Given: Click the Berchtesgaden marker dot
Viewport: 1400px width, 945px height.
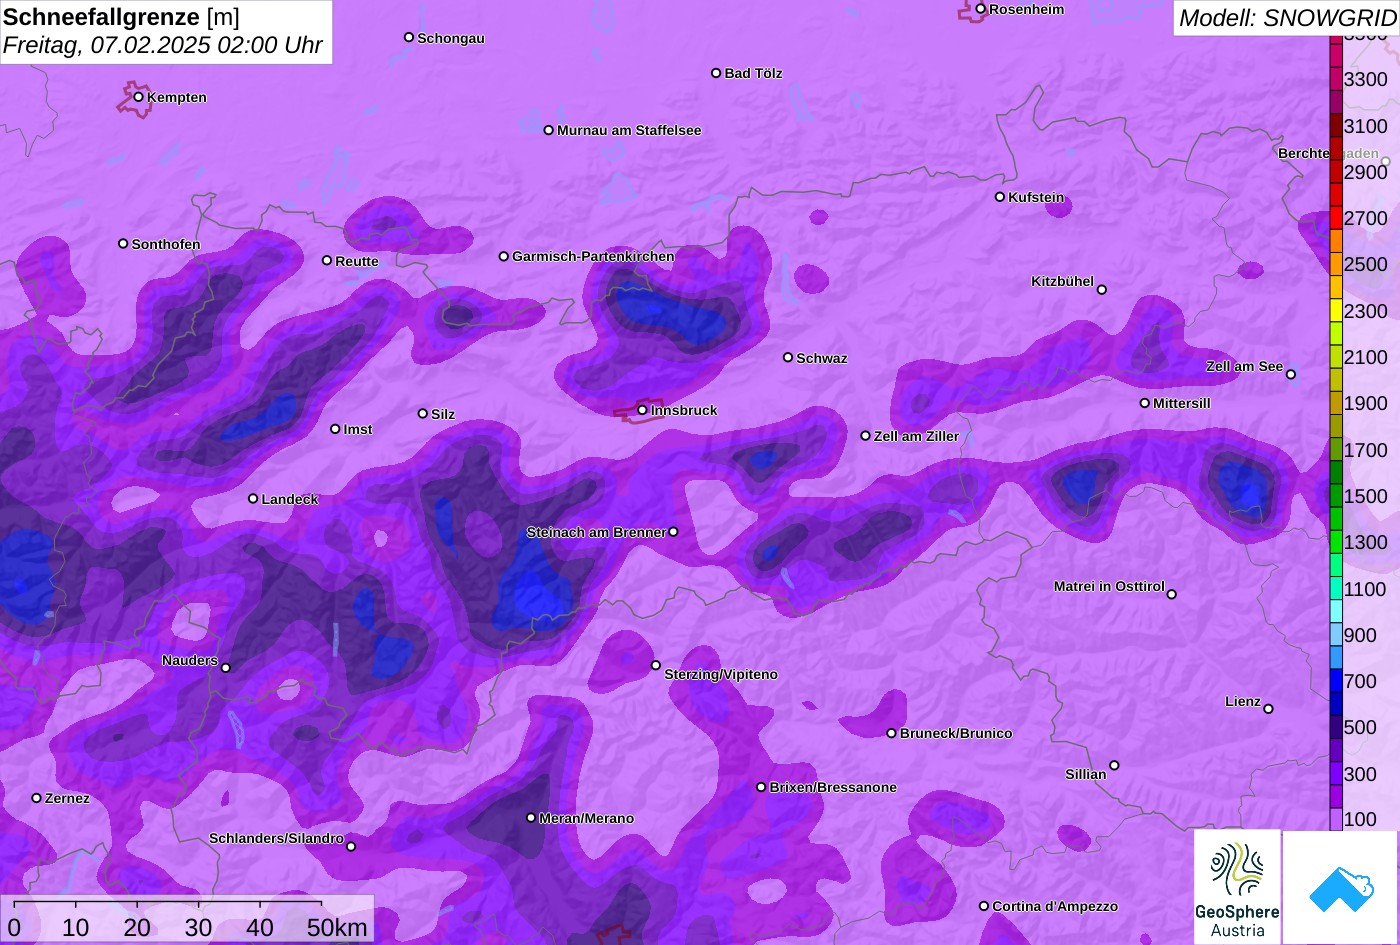Looking at the screenshot, I should 1386,161.
